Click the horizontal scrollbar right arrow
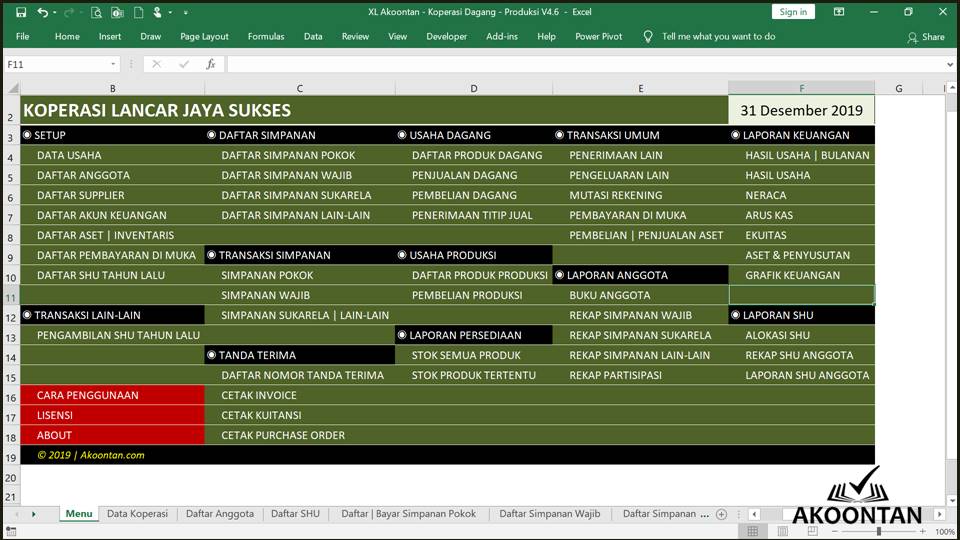The image size is (960, 540). pyautogui.click(x=939, y=514)
